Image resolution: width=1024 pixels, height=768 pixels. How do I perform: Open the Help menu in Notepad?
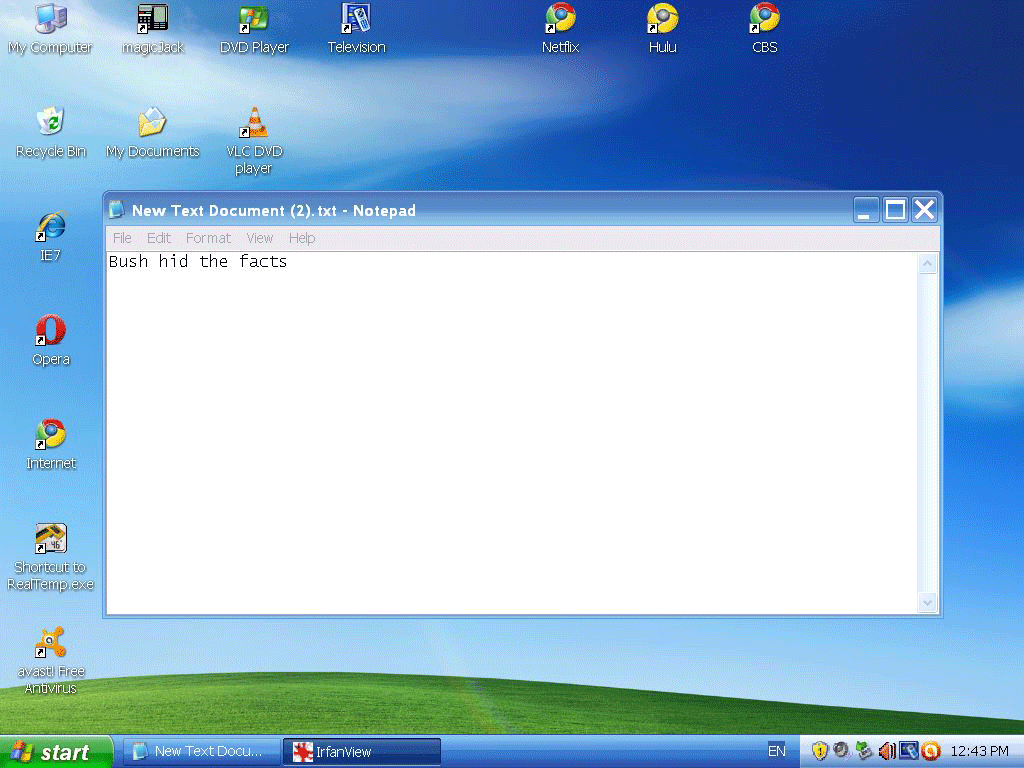(x=302, y=238)
